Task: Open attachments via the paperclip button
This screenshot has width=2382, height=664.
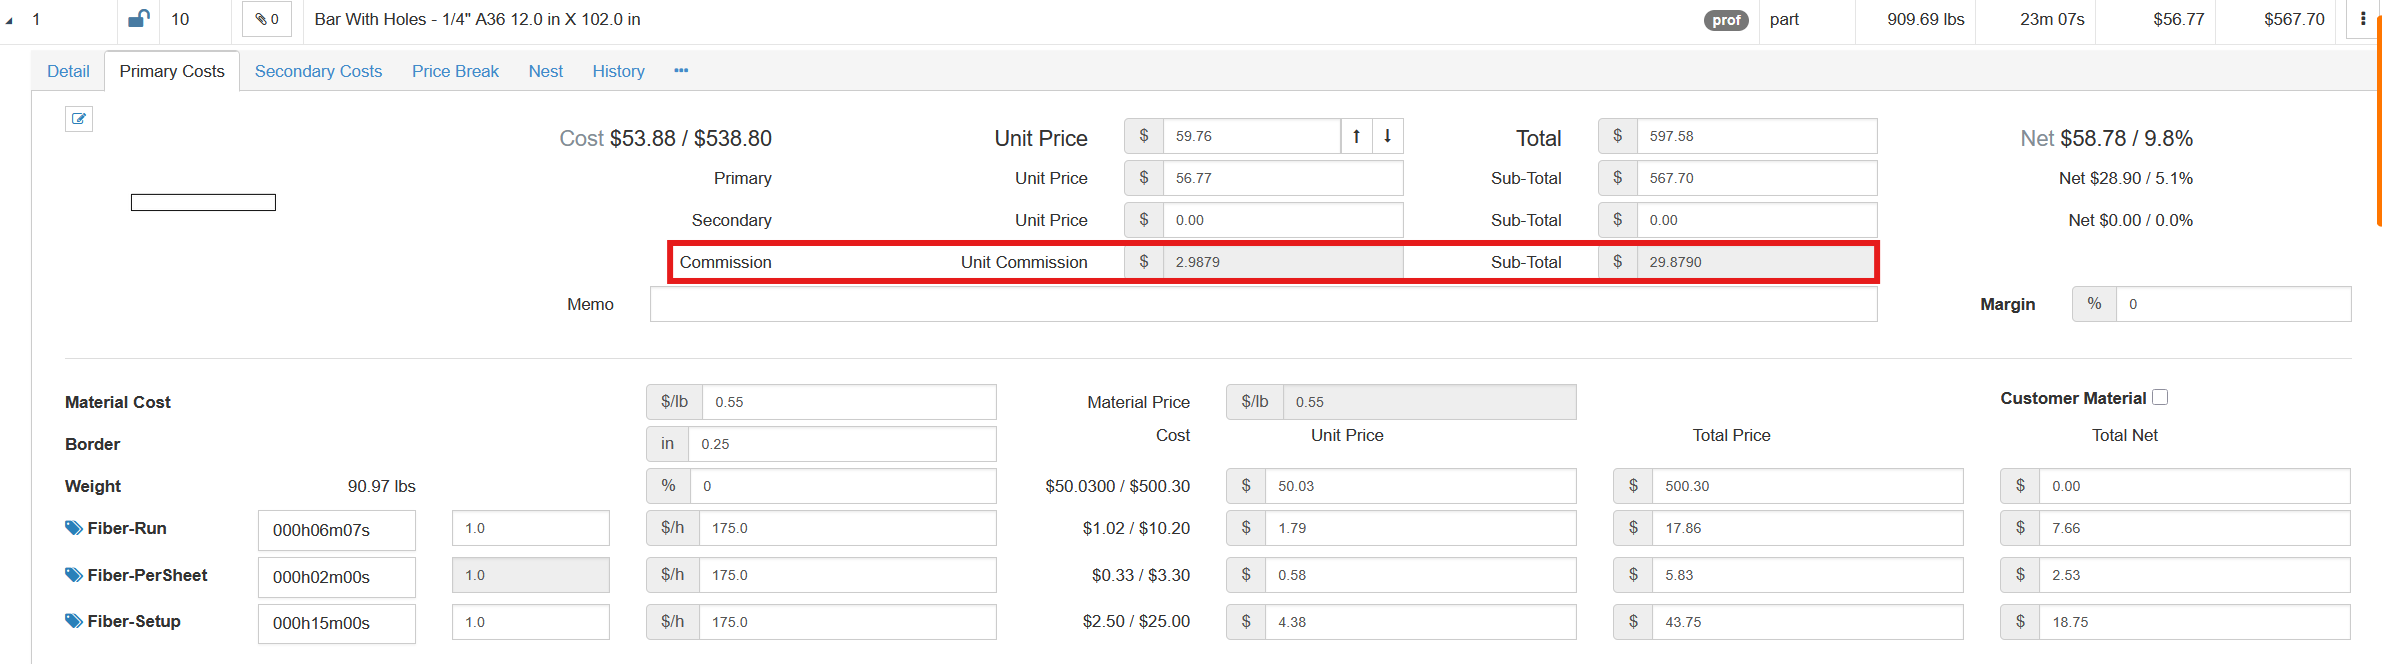Action: [x=266, y=19]
